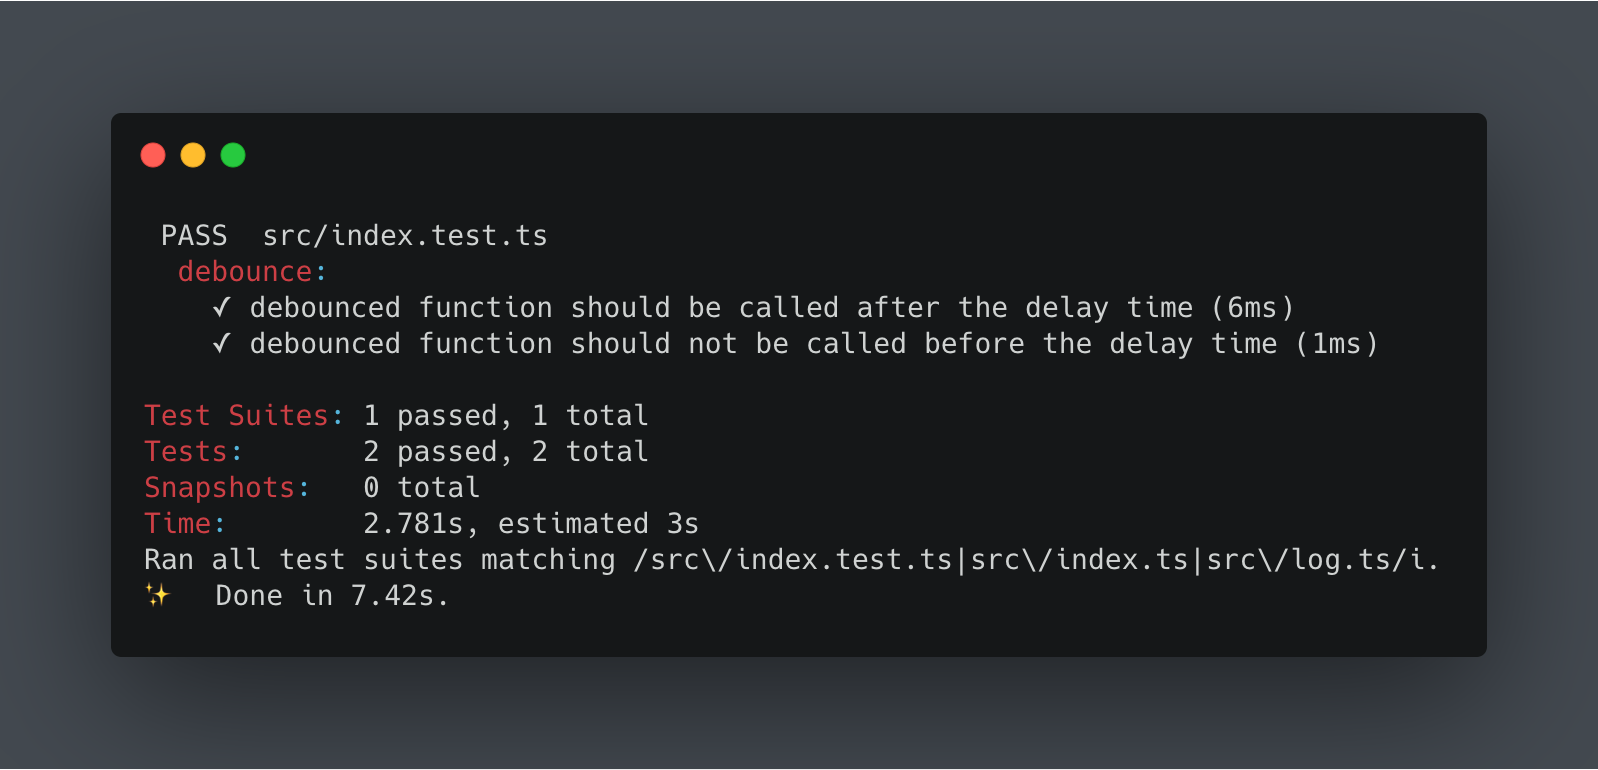Click the '2 passed, 2 total' text
Image resolution: width=1598 pixels, height=770 pixels.
coord(505,451)
